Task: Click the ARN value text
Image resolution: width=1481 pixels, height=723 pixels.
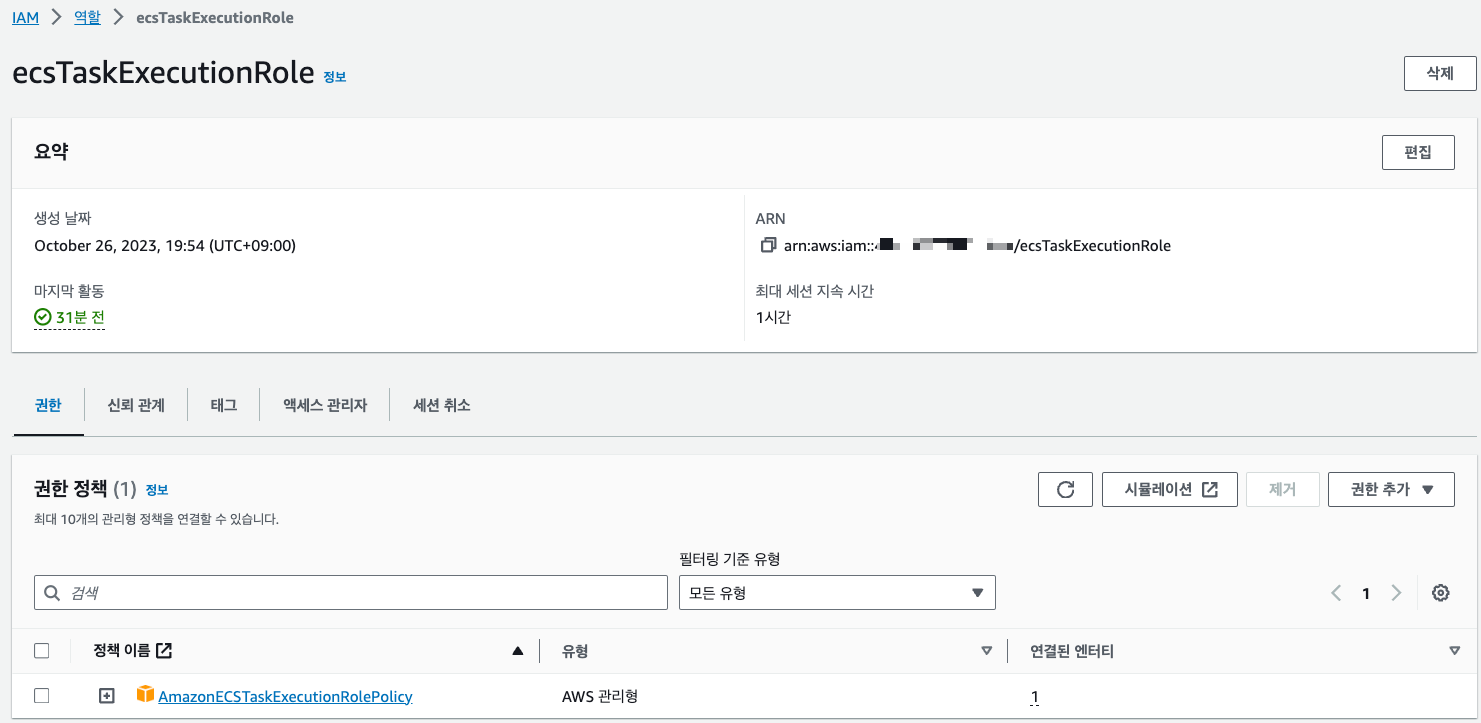Action: (x=977, y=245)
